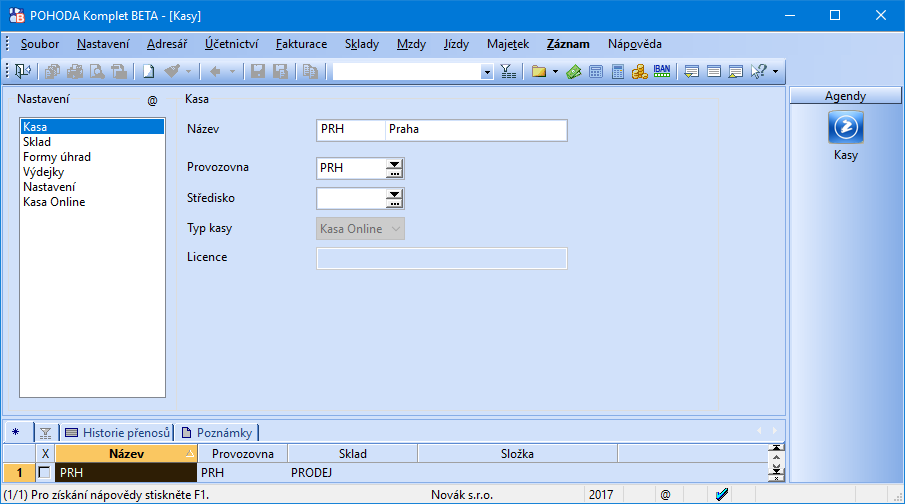Open the Jízdy menu
905x504 pixels.
pyautogui.click(x=456, y=44)
